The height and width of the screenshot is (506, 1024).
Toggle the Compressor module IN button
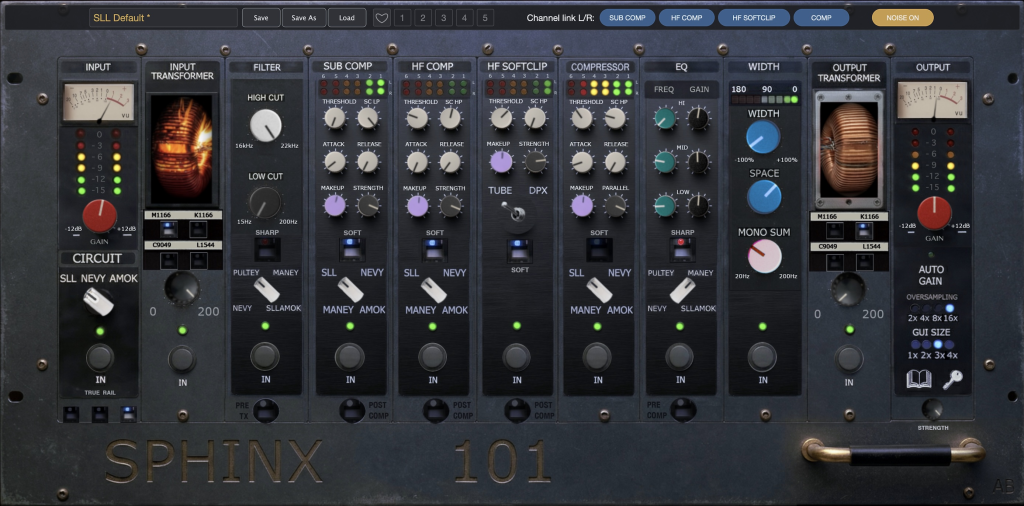(x=597, y=356)
